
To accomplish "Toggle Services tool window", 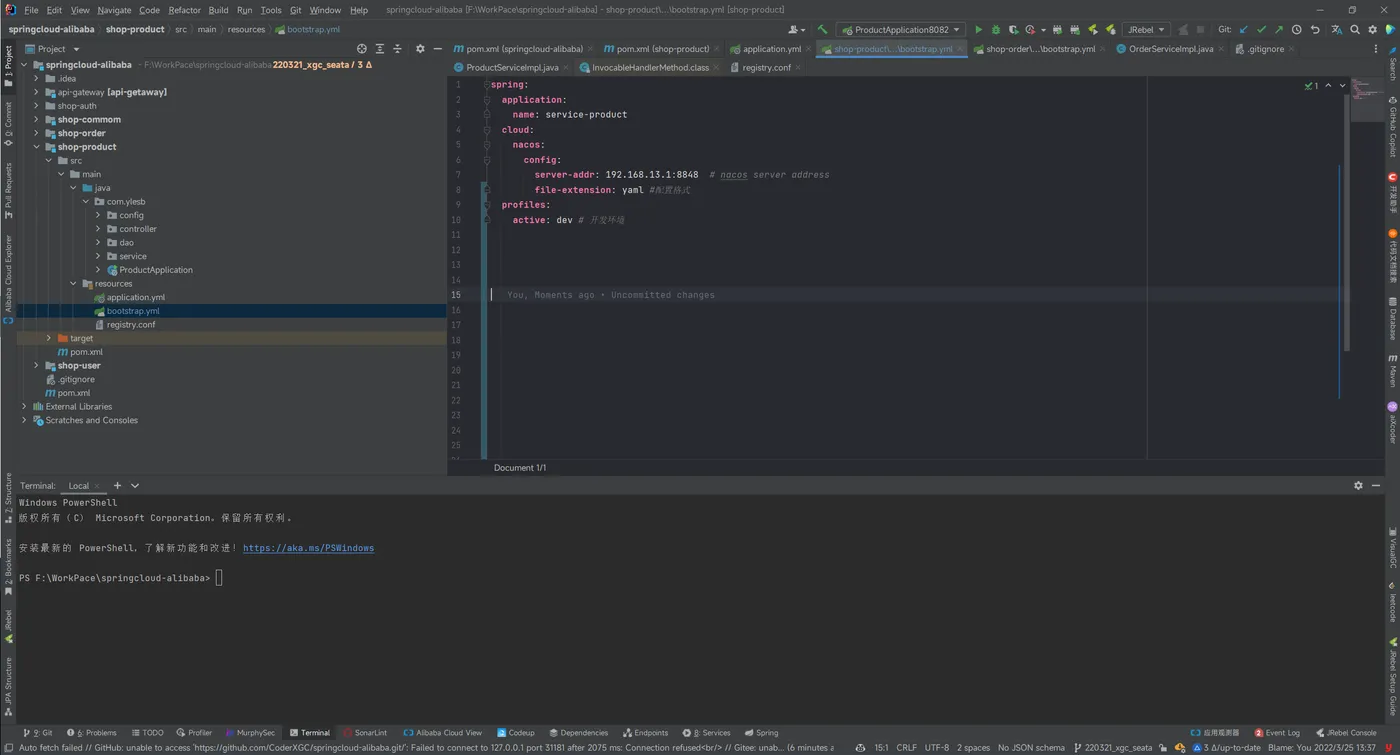I will (706, 733).
